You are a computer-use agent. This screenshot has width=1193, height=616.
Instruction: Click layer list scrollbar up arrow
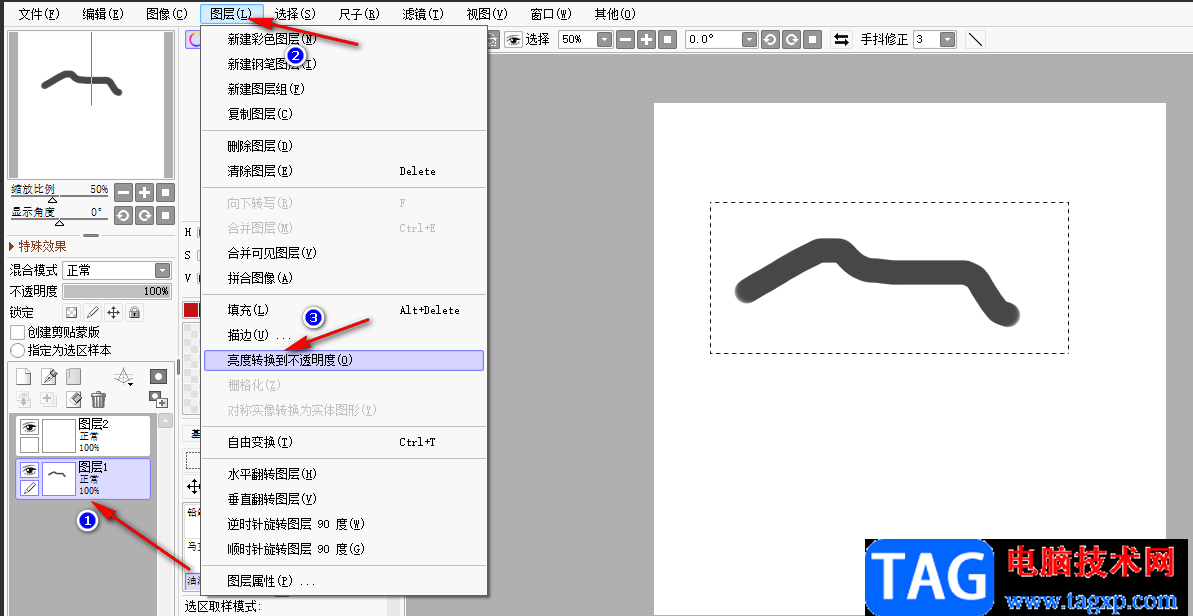165,421
